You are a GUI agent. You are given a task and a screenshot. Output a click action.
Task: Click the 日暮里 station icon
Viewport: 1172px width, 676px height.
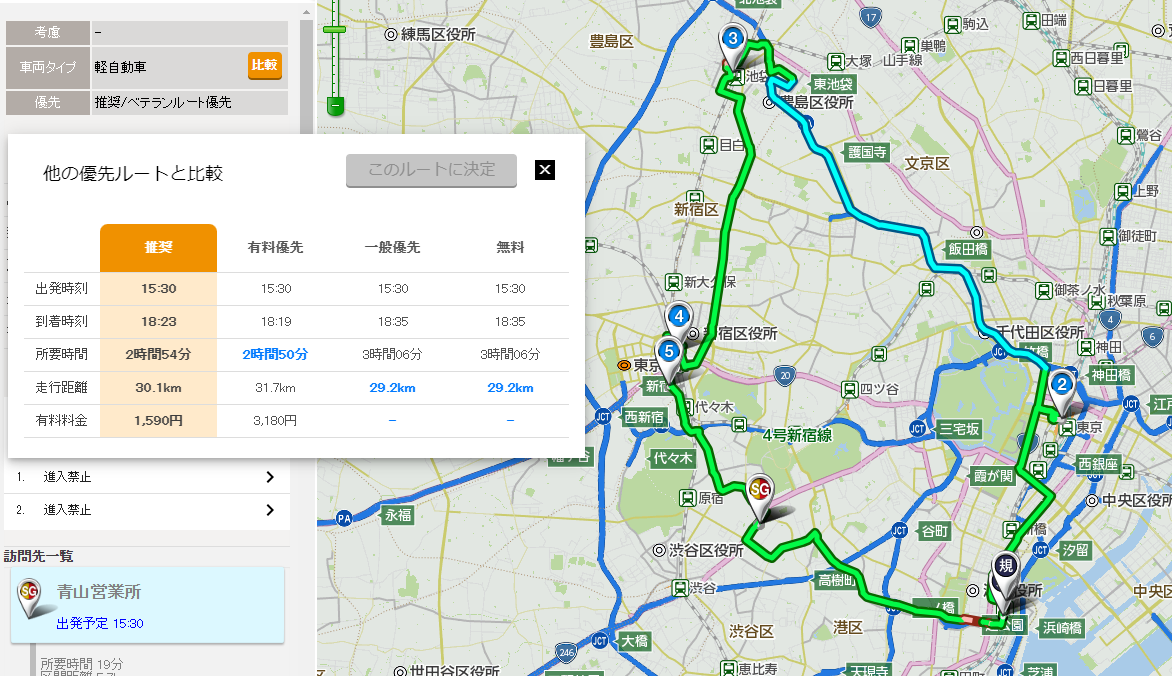pos(1083,87)
